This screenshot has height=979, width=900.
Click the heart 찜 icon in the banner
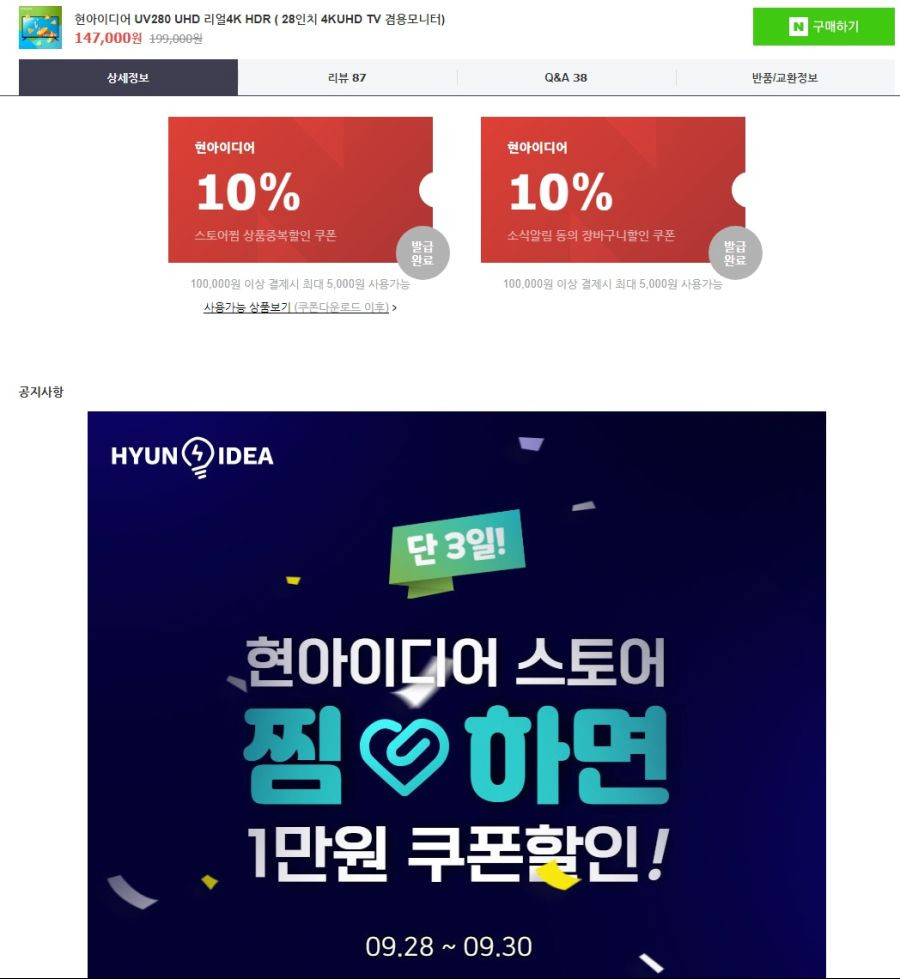[x=404, y=756]
